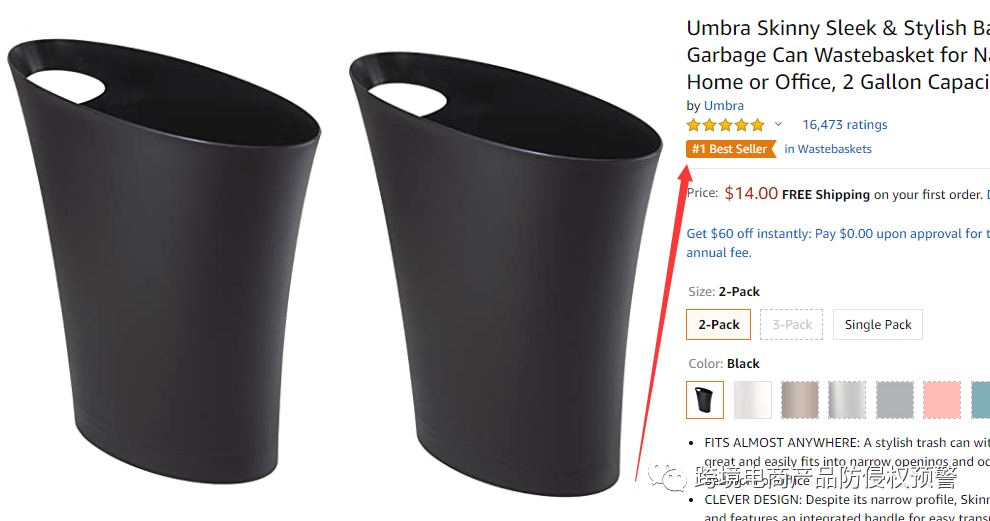Select the 3-Pack size option
Screen dimensions: 990x521
tap(792, 324)
